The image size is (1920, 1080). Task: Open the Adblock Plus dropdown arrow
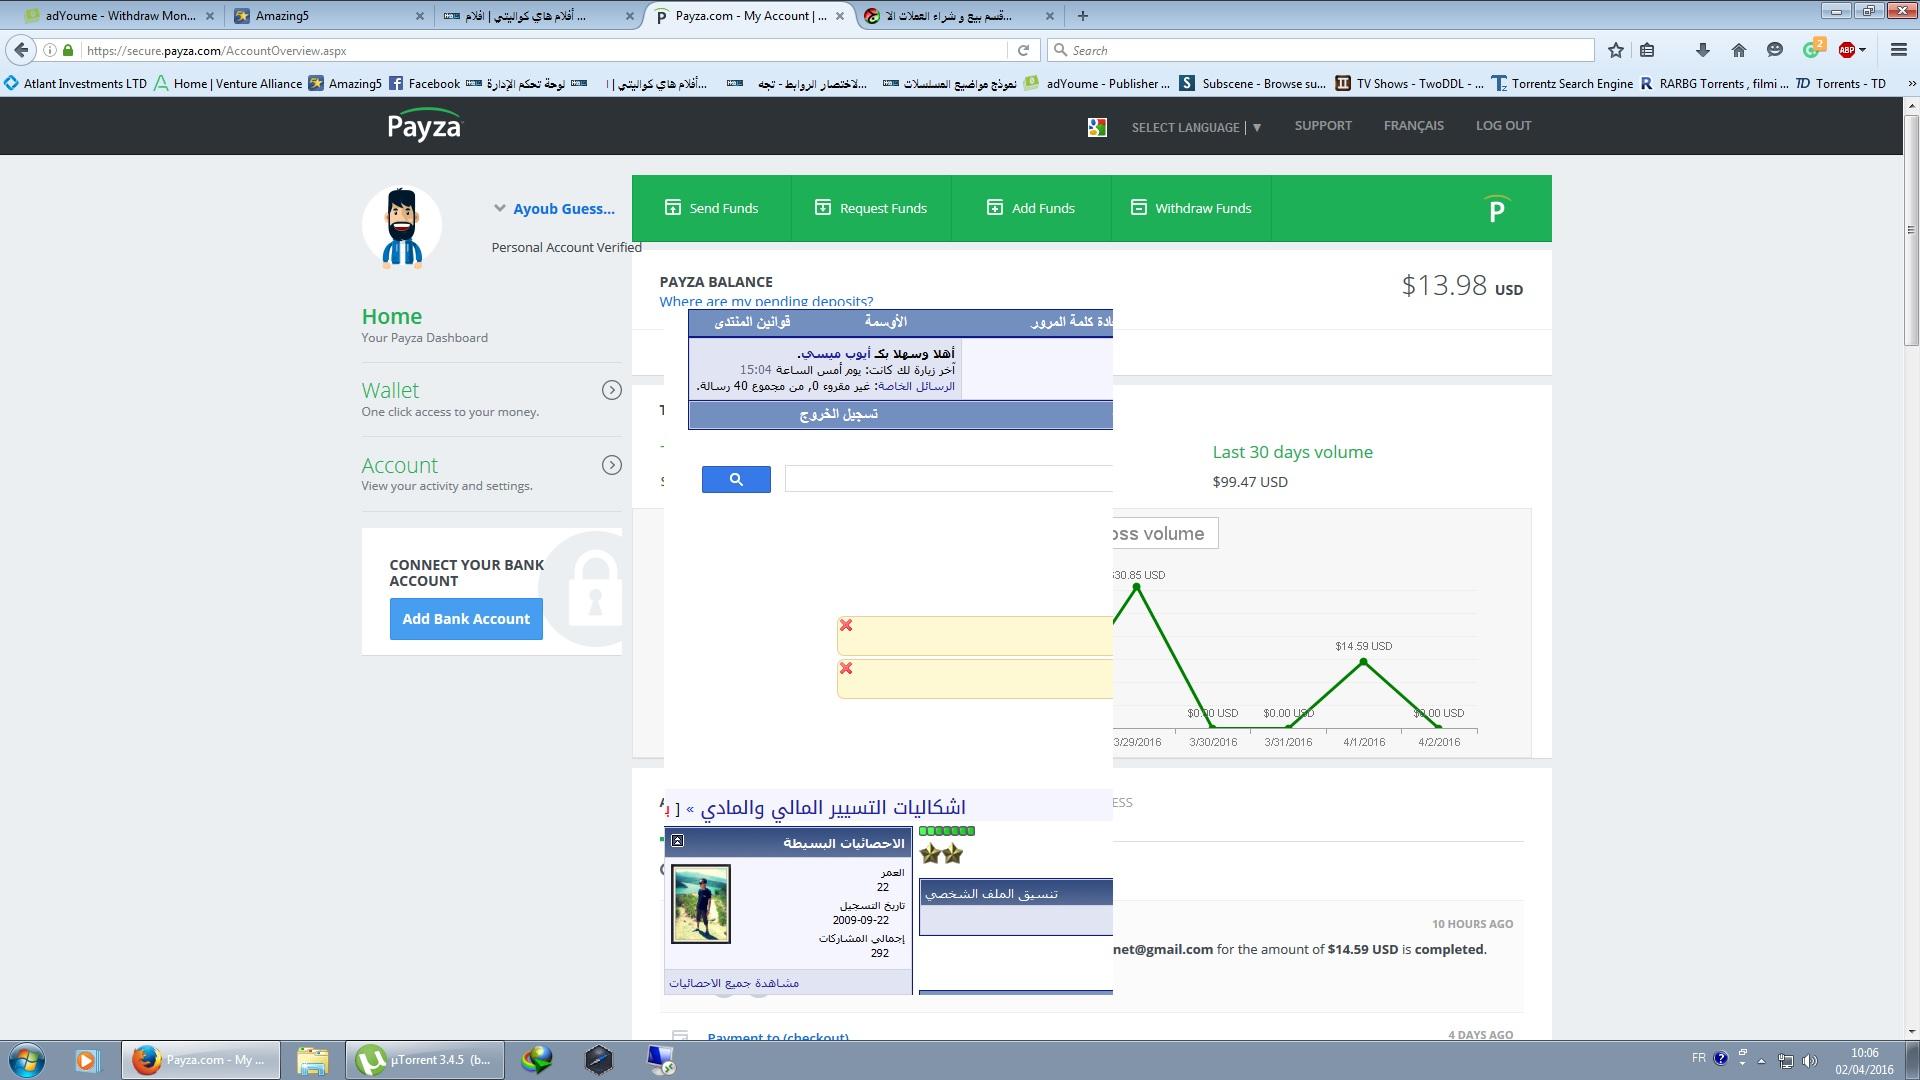(1863, 50)
